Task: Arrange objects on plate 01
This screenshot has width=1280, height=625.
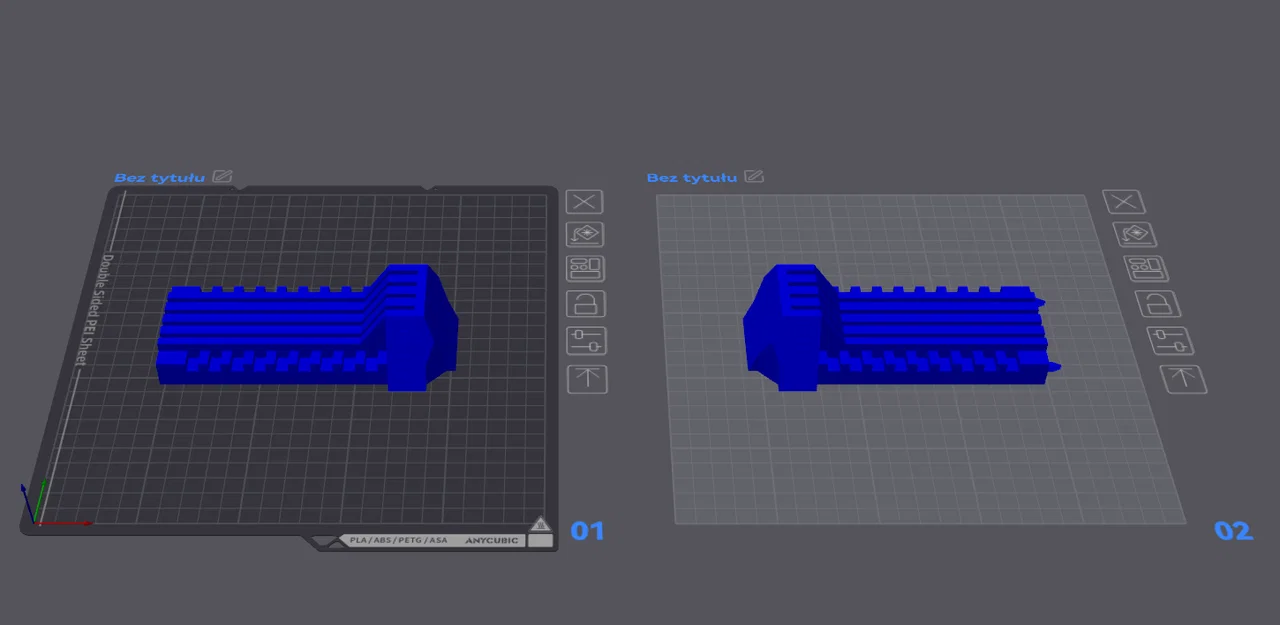Action: click(585, 268)
